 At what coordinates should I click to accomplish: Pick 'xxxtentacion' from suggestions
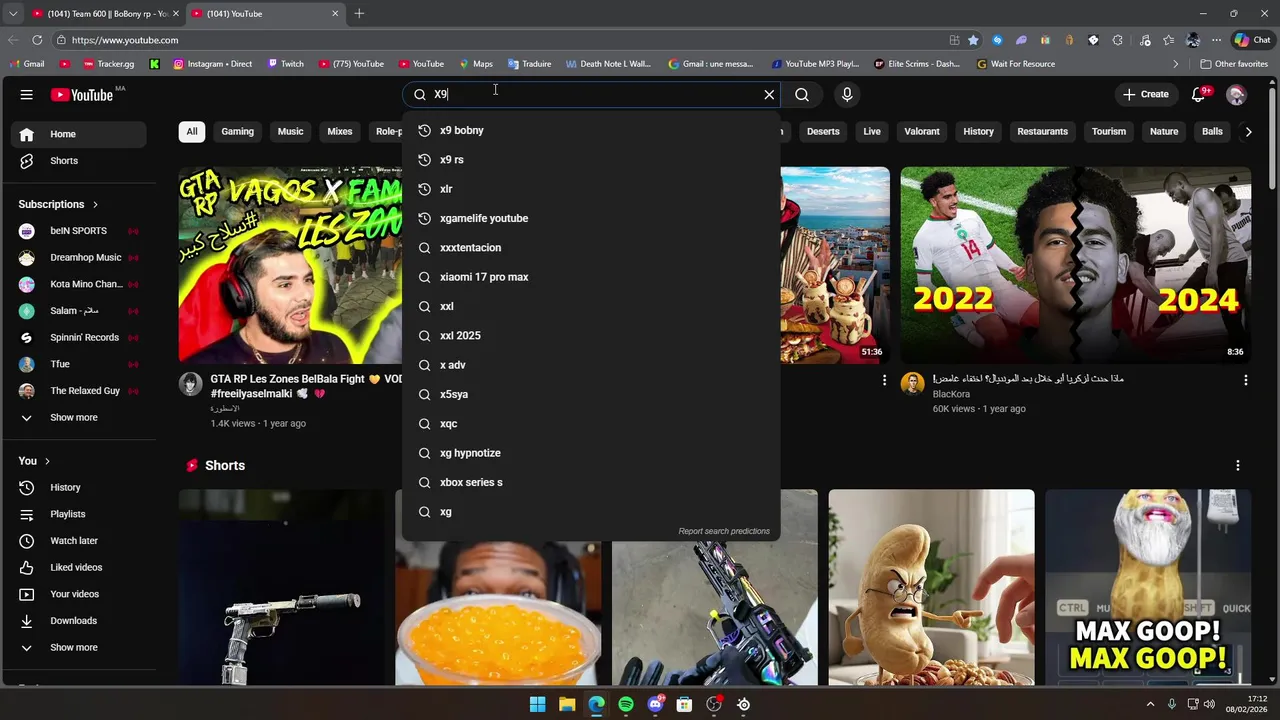pos(591,248)
